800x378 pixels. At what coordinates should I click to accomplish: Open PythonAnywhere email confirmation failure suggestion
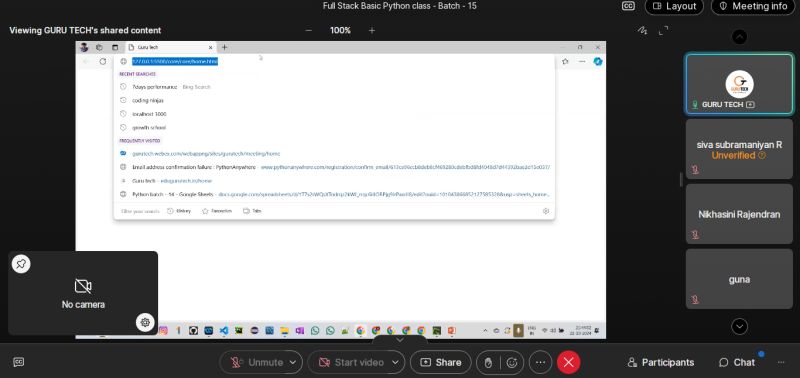point(334,167)
